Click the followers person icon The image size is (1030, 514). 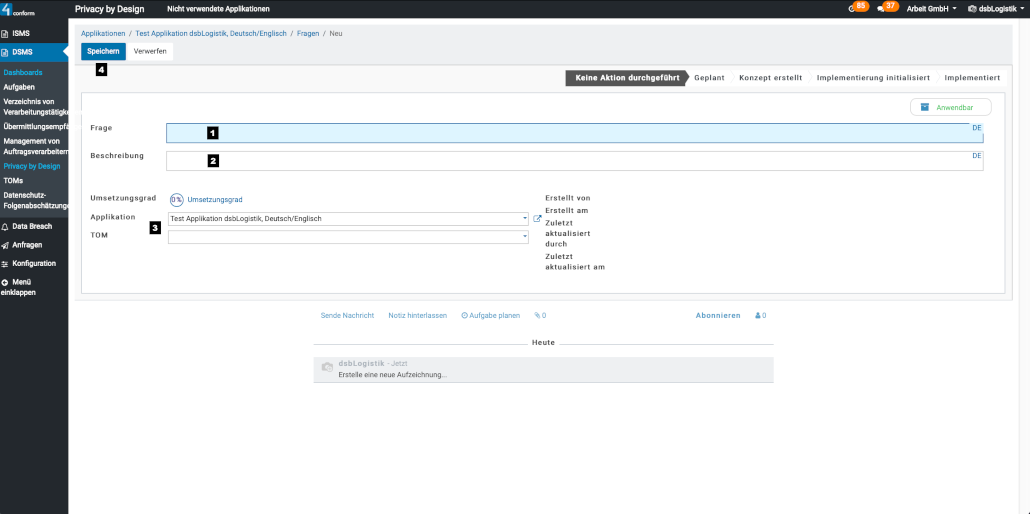point(760,315)
